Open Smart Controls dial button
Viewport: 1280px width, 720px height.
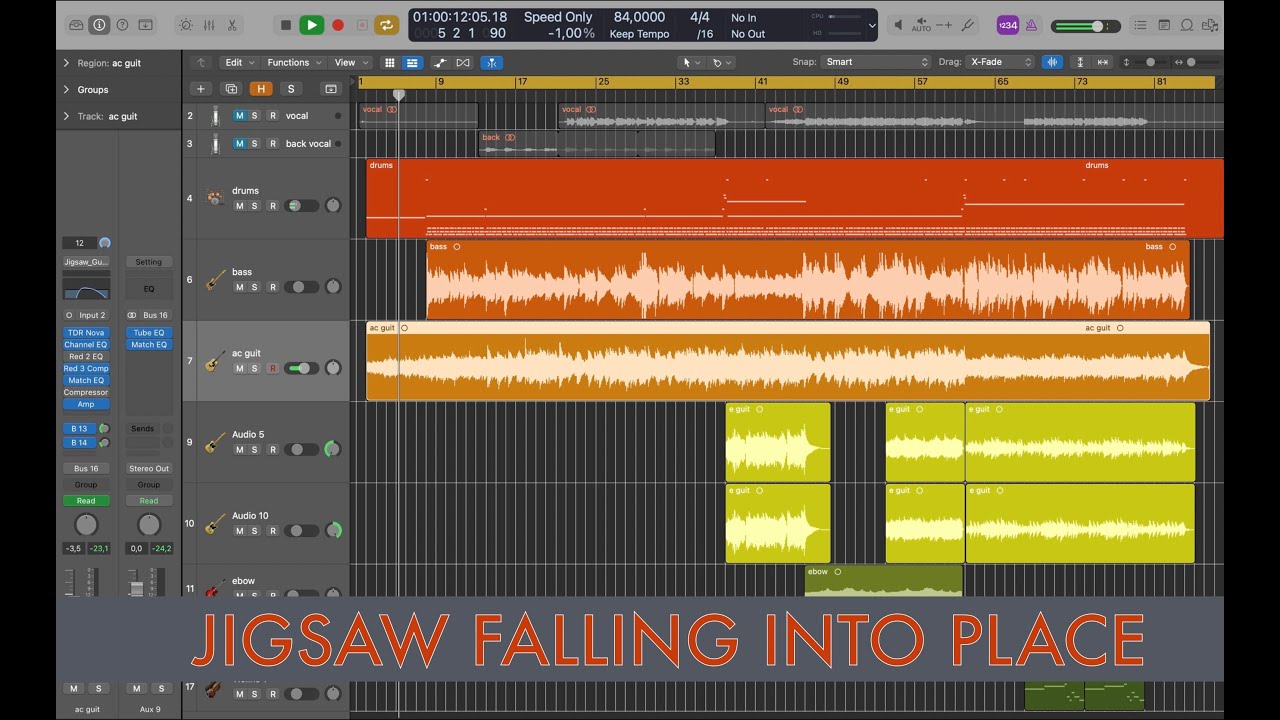click(185, 25)
